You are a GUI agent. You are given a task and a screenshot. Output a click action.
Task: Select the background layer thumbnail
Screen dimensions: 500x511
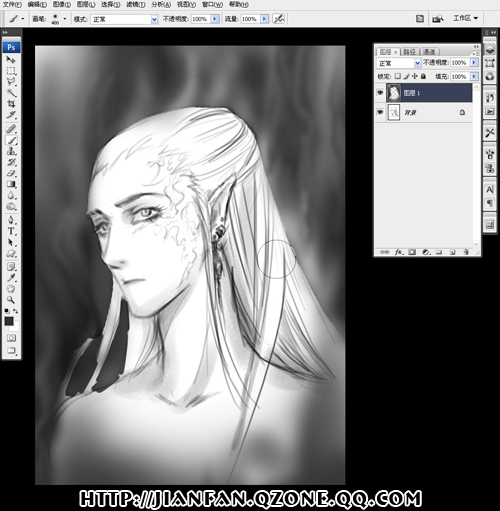tap(394, 112)
